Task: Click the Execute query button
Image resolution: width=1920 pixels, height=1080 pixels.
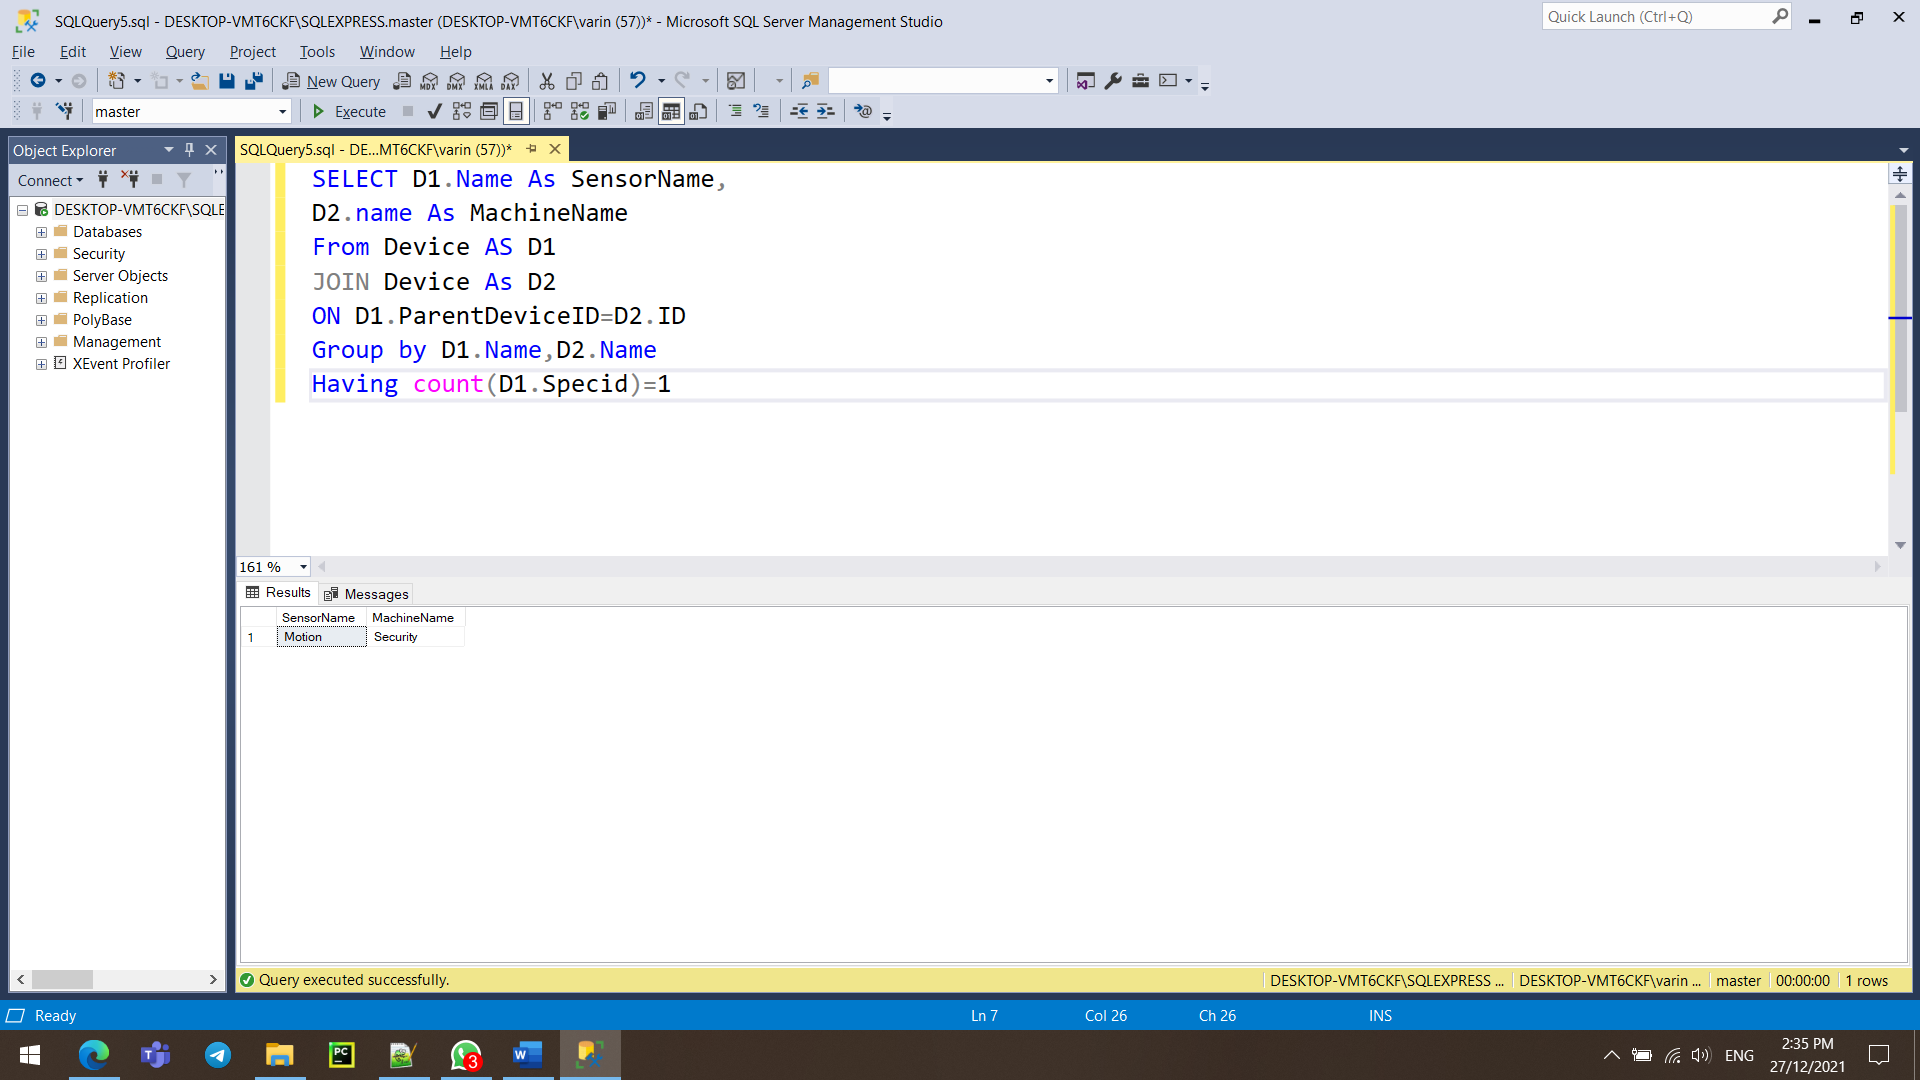Action: click(349, 111)
